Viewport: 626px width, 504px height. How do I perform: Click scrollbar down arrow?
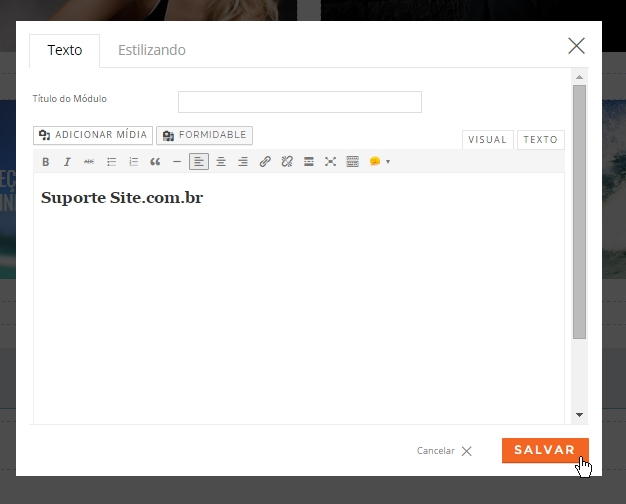[580, 415]
